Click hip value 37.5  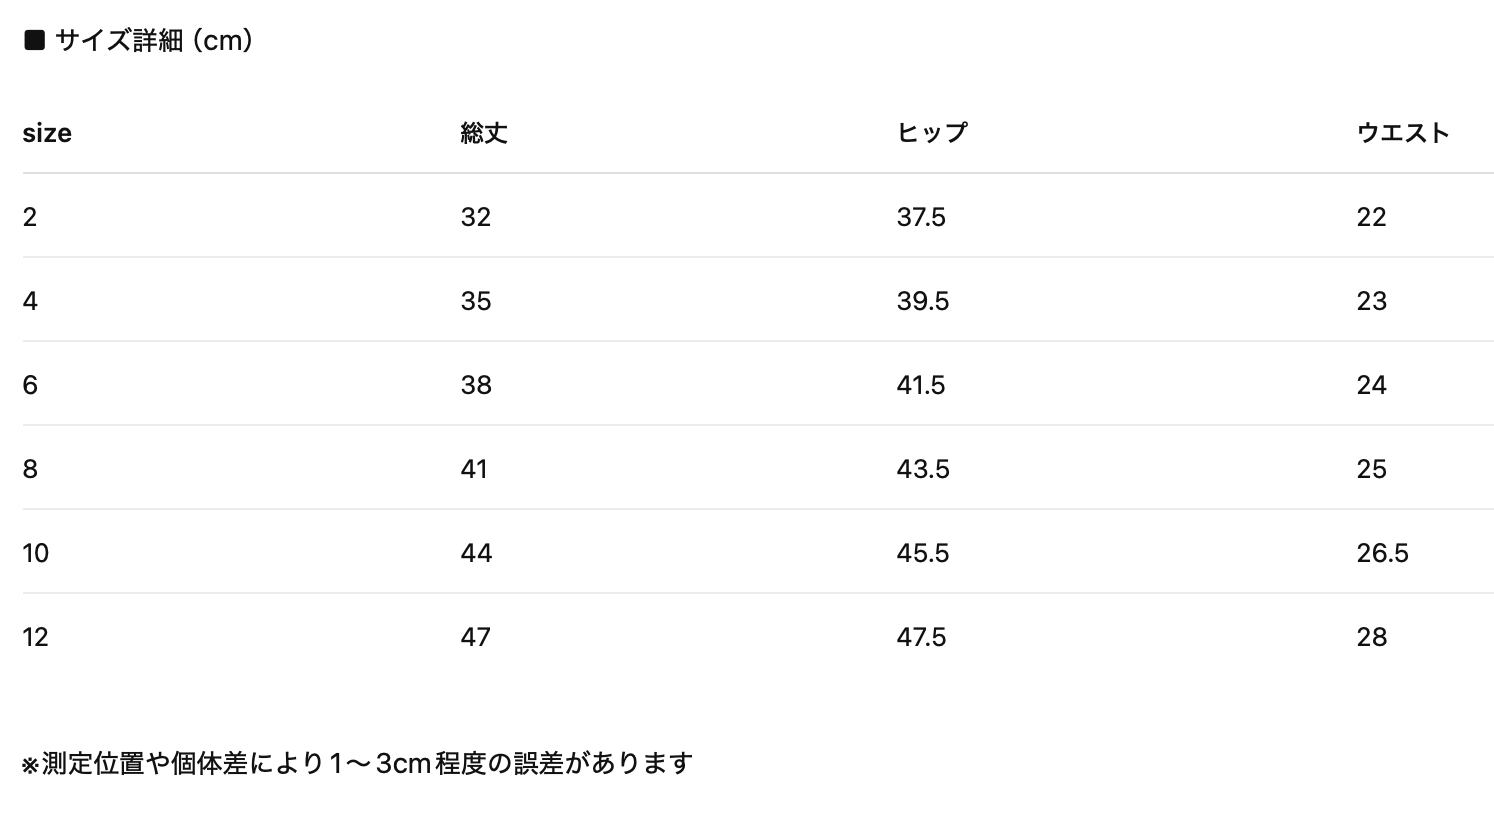point(921,217)
